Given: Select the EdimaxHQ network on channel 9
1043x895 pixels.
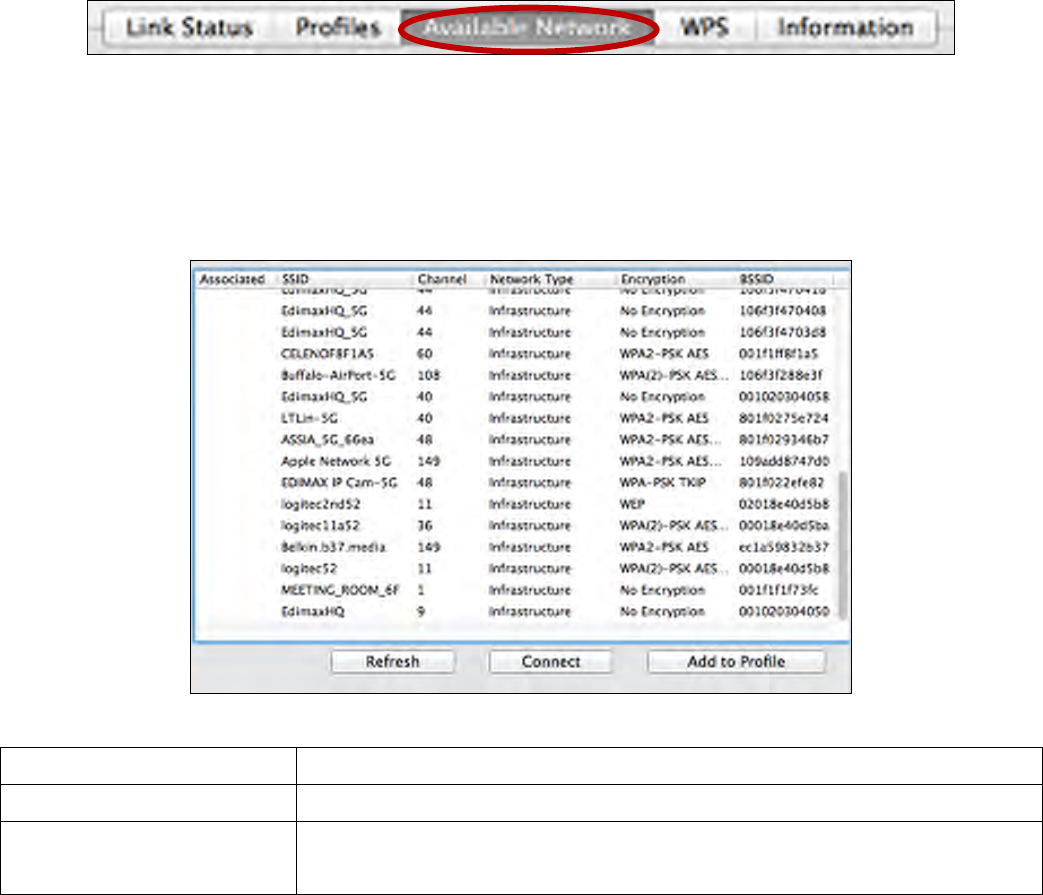Looking at the screenshot, I should pos(516,611).
